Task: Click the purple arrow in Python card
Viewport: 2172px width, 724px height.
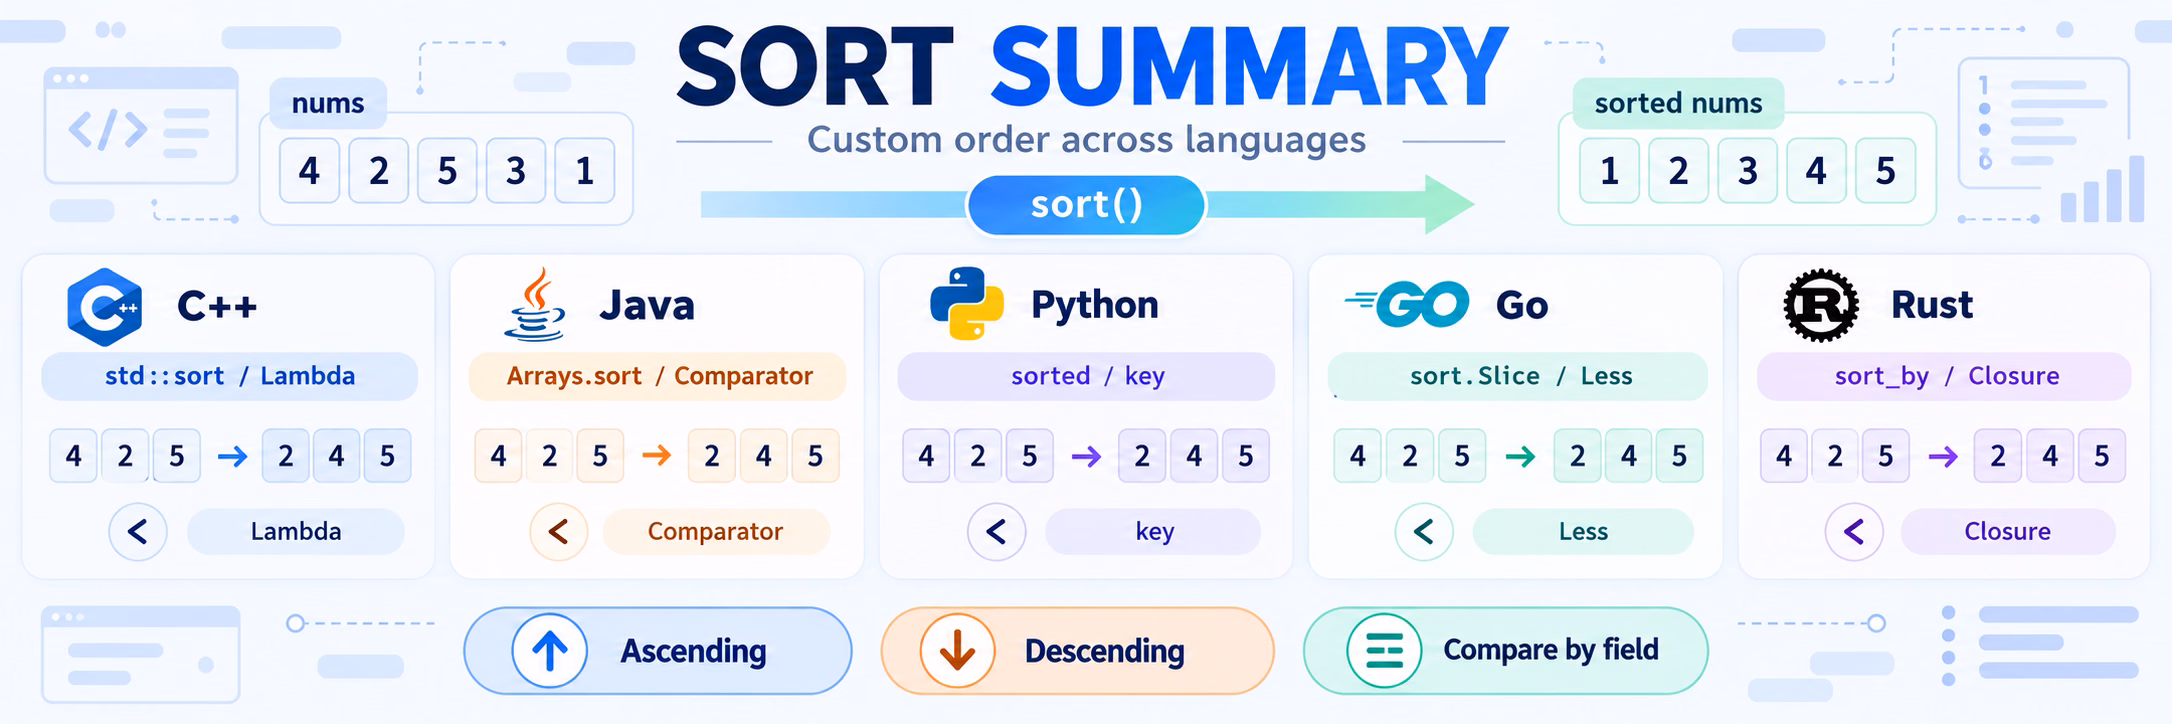Action: pyautogui.click(x=1086, y=457)
